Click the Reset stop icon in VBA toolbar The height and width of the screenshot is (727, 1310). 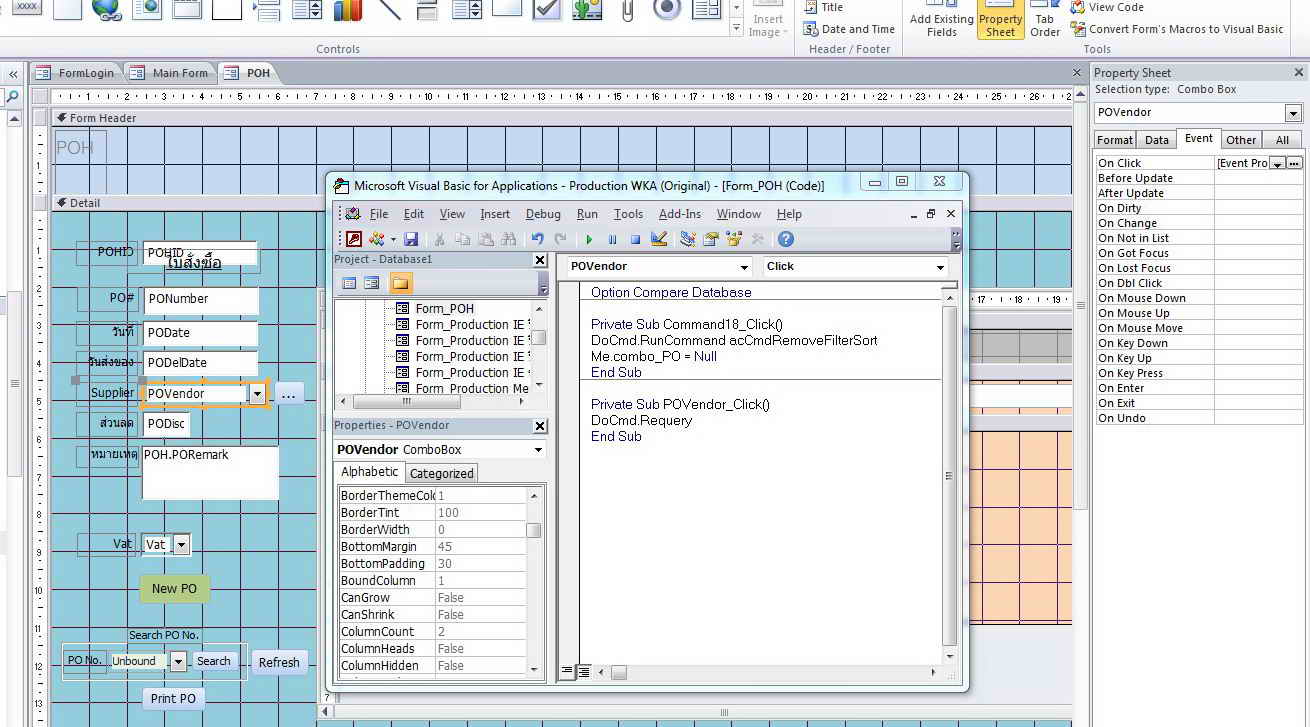click(x=635, y=239)
